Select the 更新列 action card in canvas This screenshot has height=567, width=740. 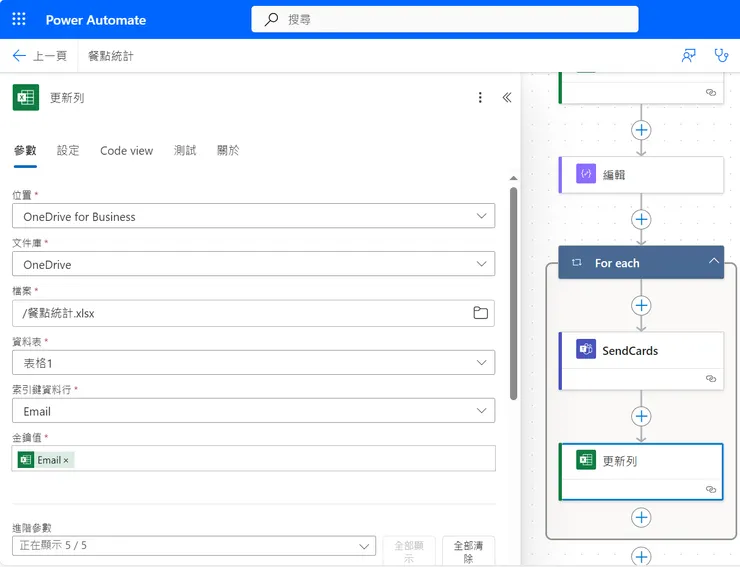641,471
